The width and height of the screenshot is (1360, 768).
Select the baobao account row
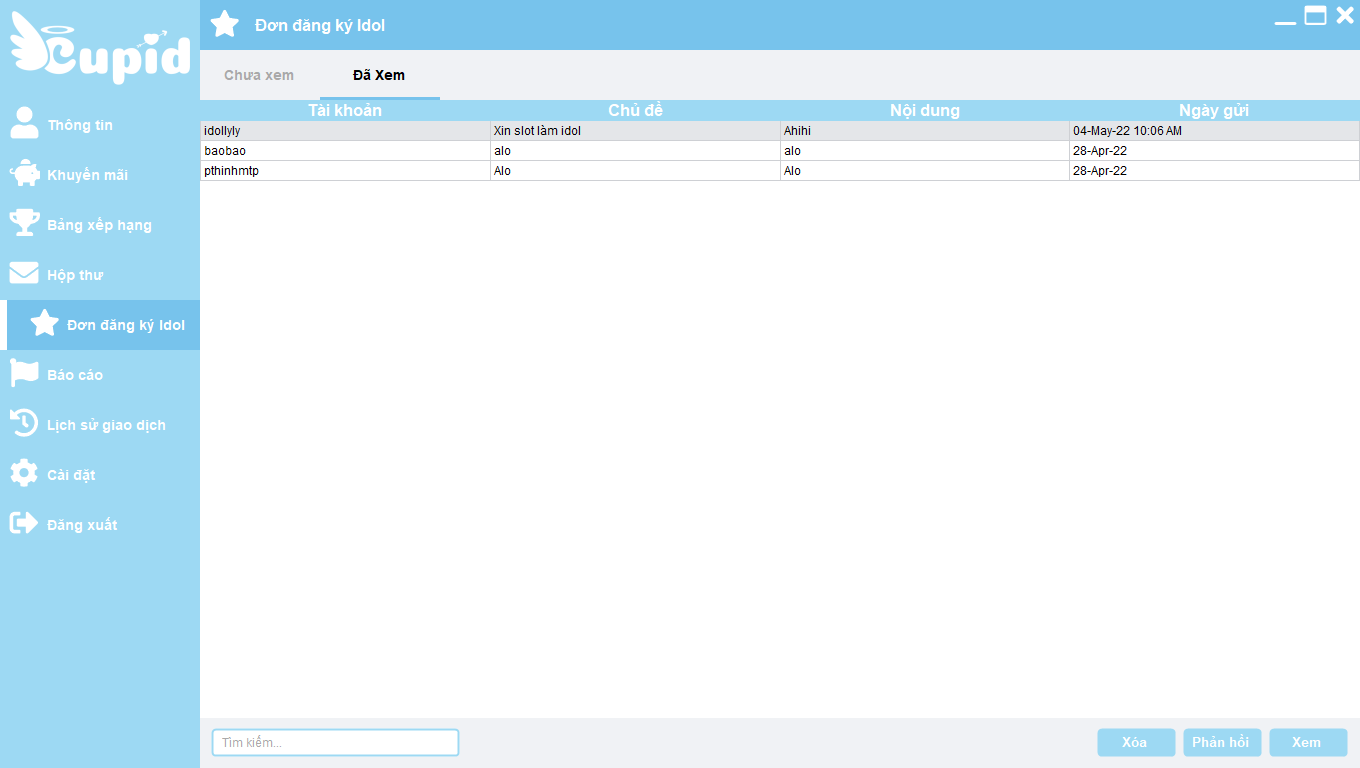pos(345,151)
